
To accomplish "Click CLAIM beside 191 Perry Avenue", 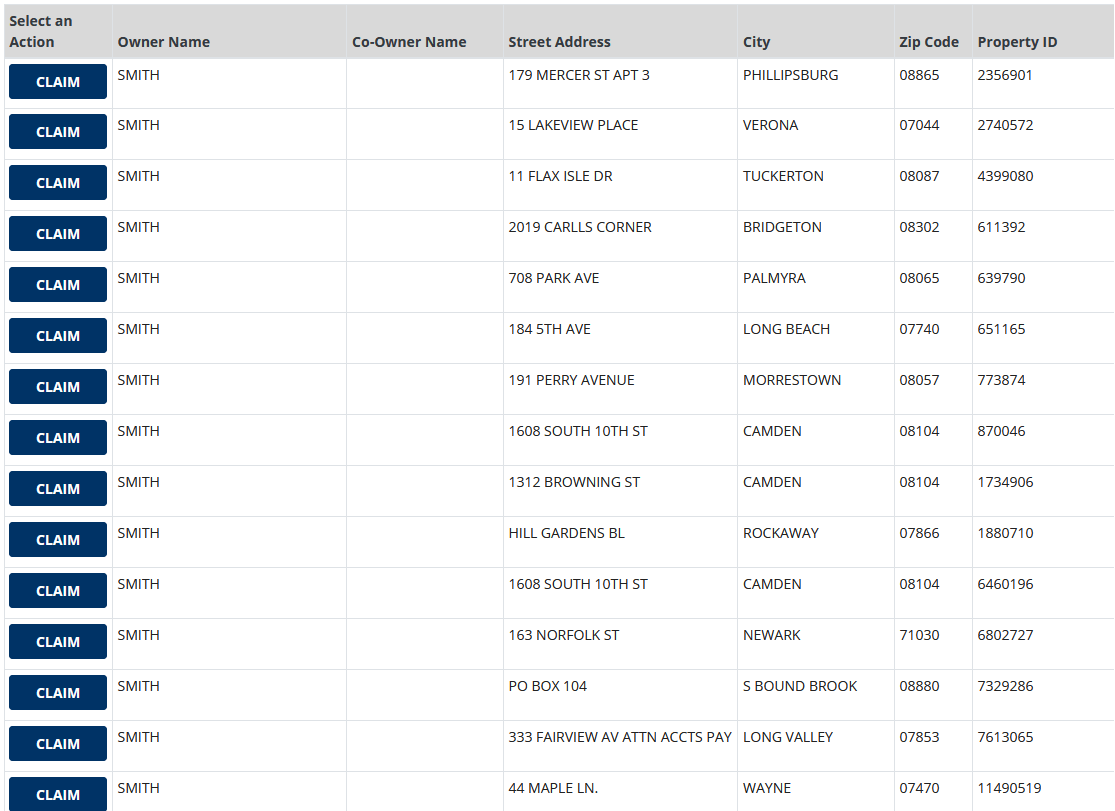I will pyautogui.click(x=58, y=387).
